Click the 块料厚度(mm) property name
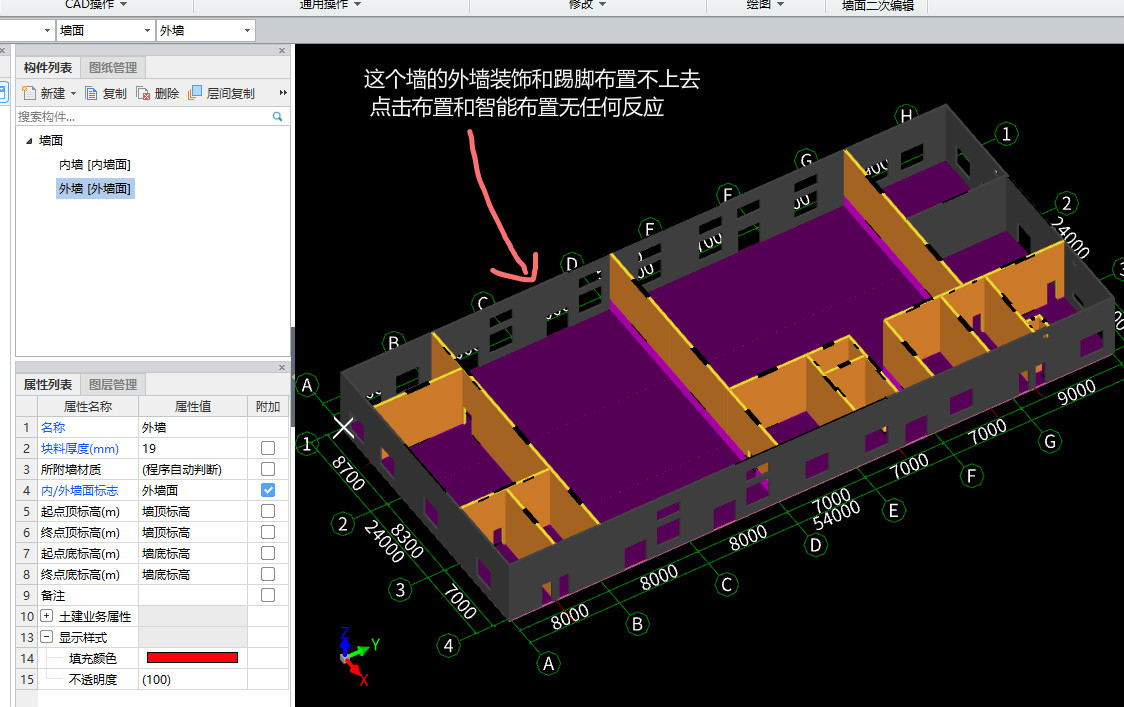 [x=80, y=448]
